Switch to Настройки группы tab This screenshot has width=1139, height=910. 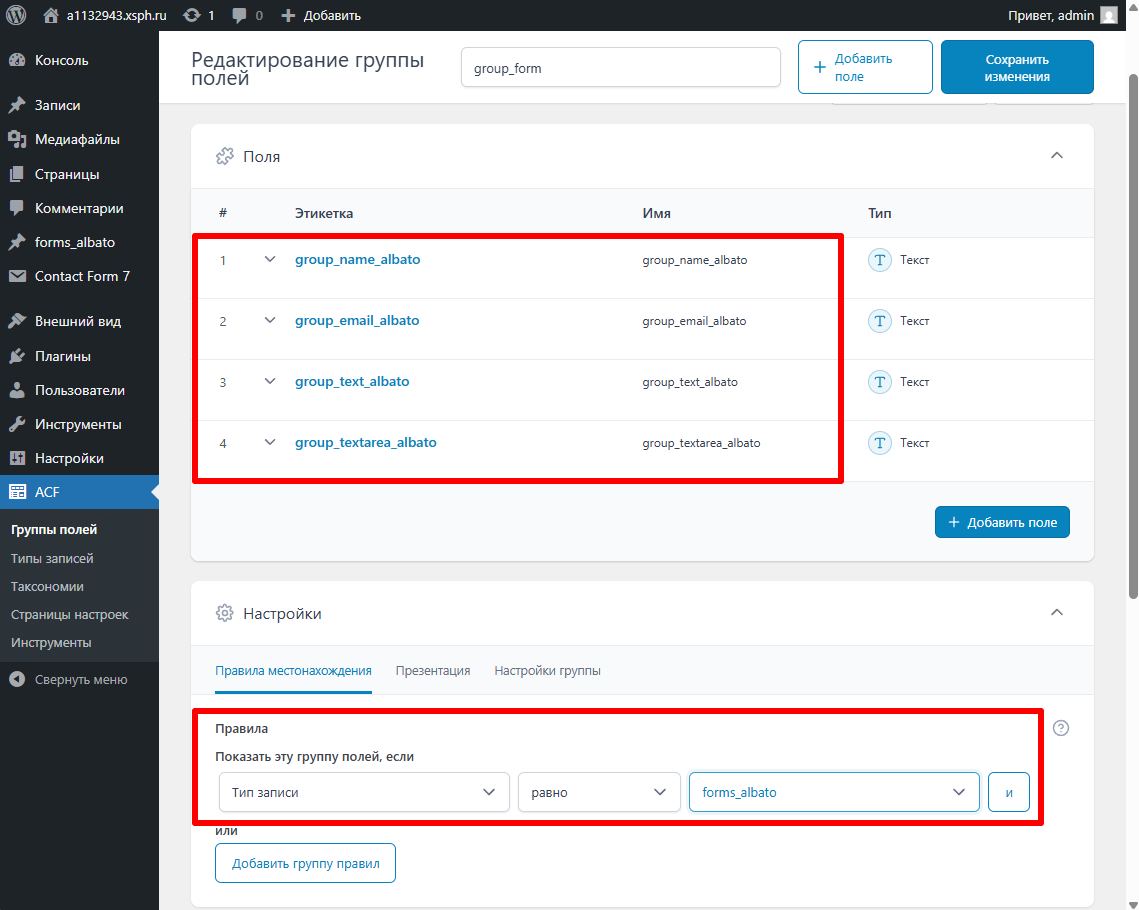tap(547, 671)
